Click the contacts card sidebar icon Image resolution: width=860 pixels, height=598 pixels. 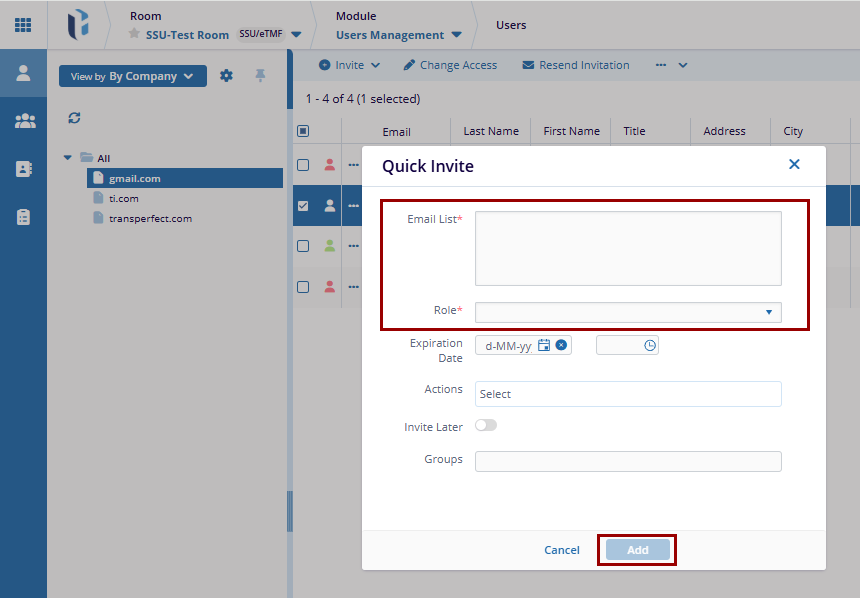tap(24, 169)
